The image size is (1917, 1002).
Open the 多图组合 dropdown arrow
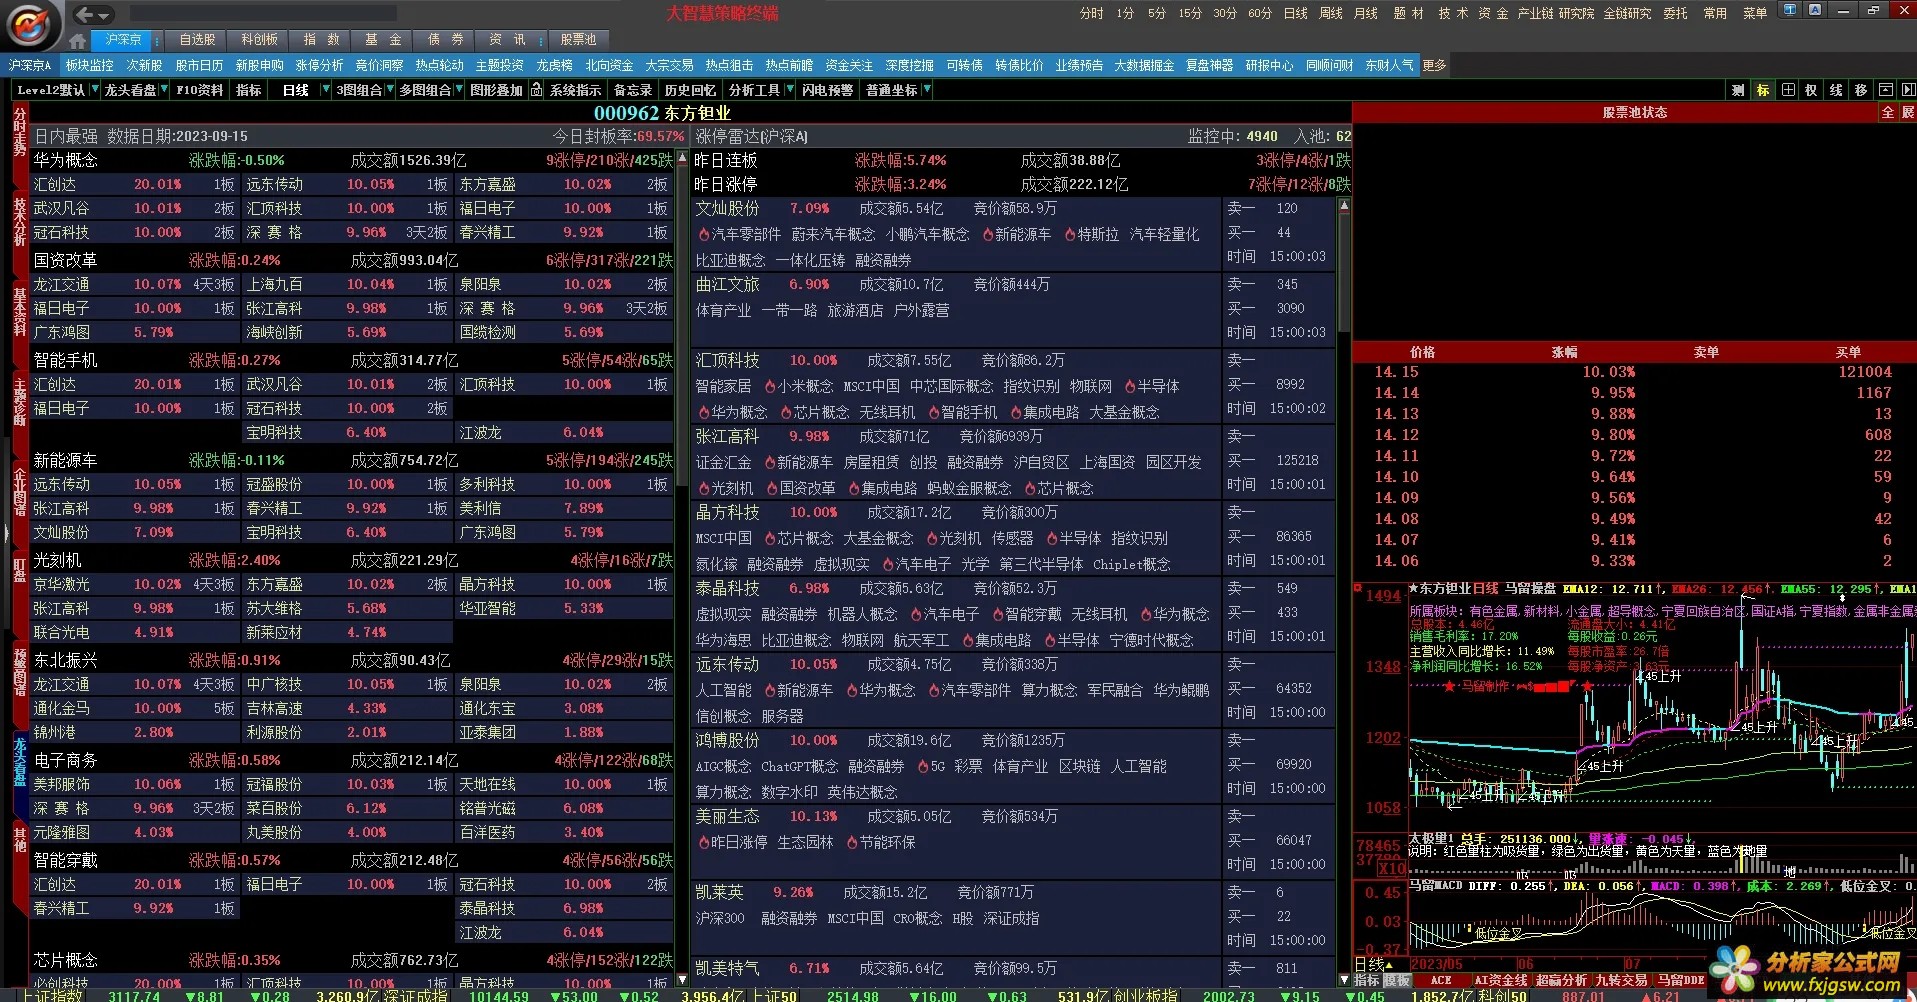tap(459, 90)
